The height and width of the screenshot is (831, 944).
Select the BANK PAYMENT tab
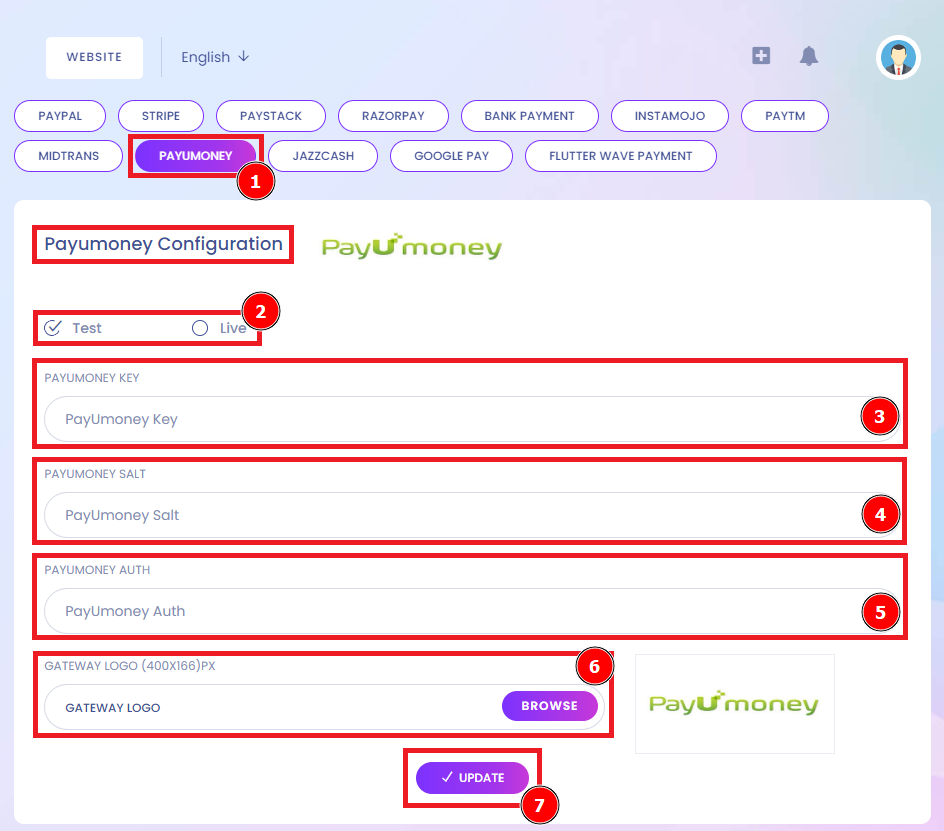click(530, 116)
